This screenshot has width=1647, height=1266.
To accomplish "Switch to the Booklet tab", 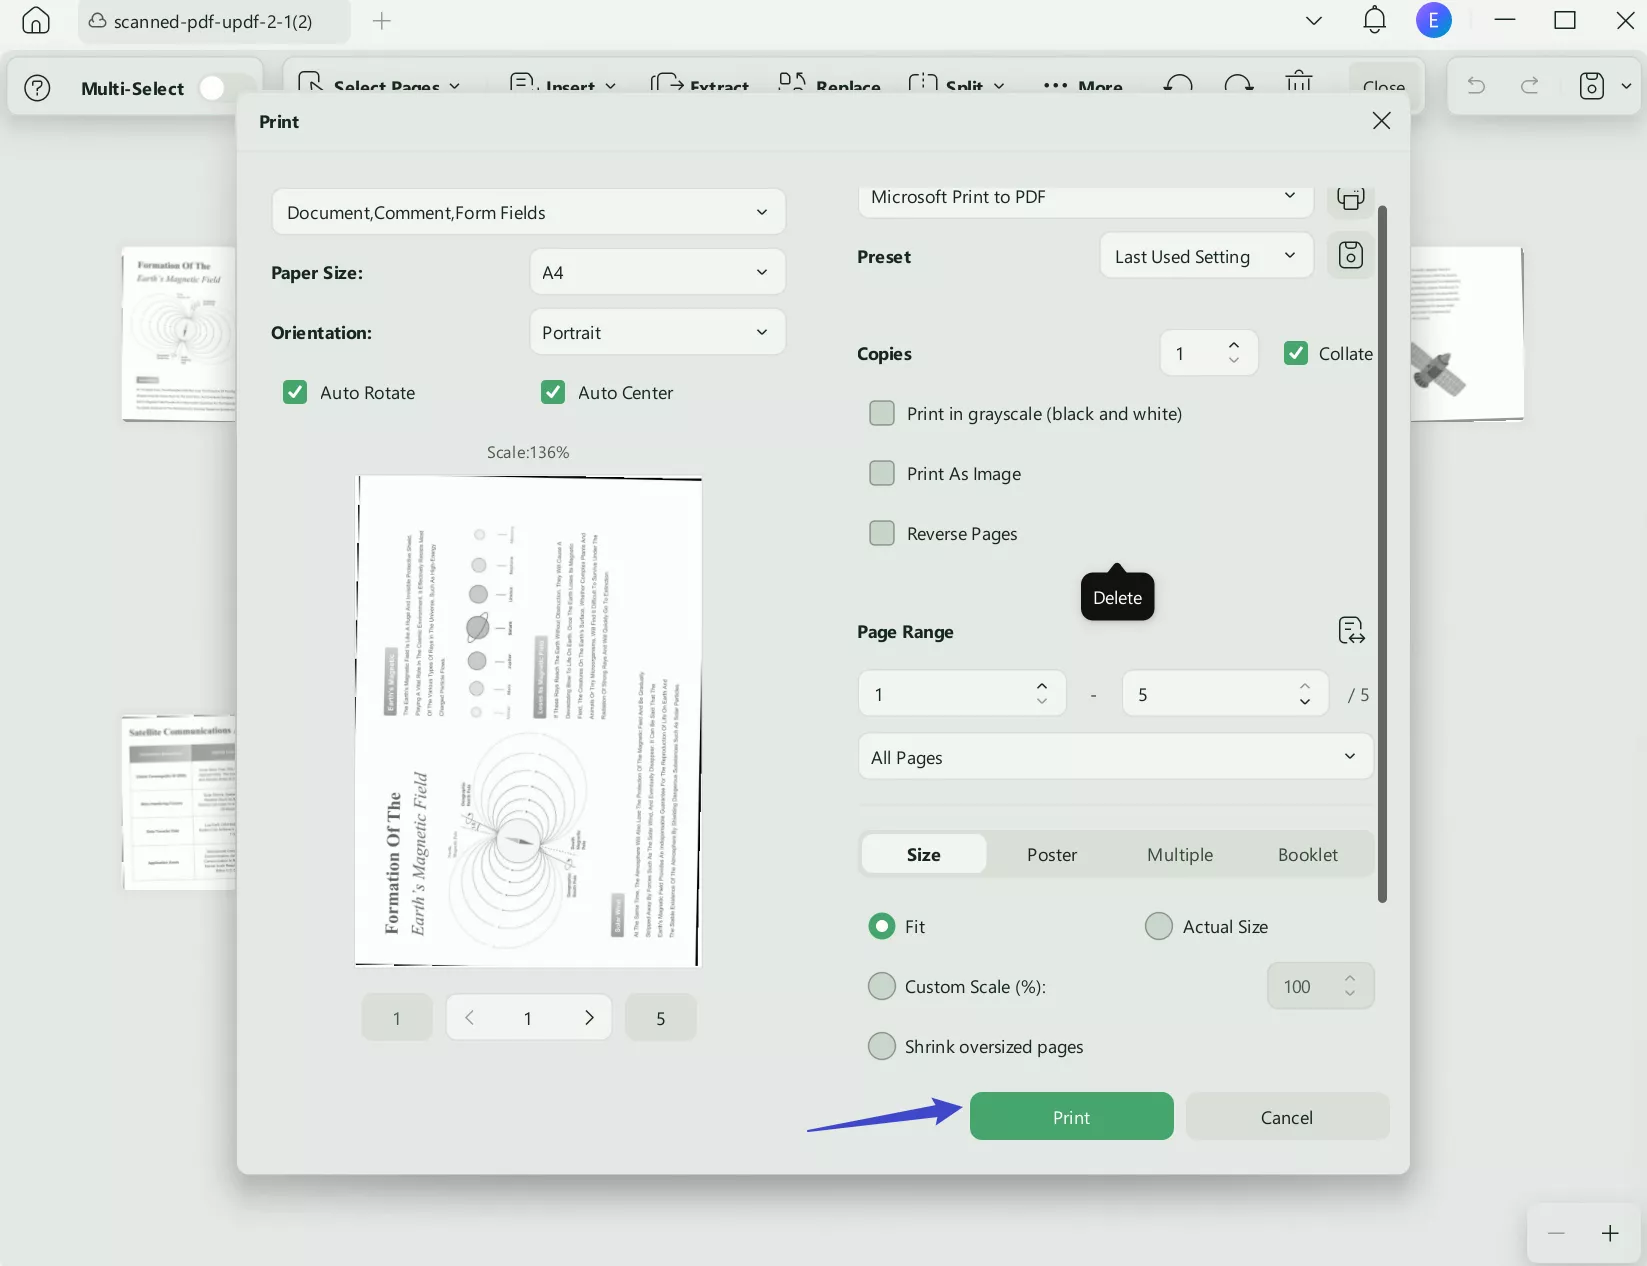I will (1306, 854).
